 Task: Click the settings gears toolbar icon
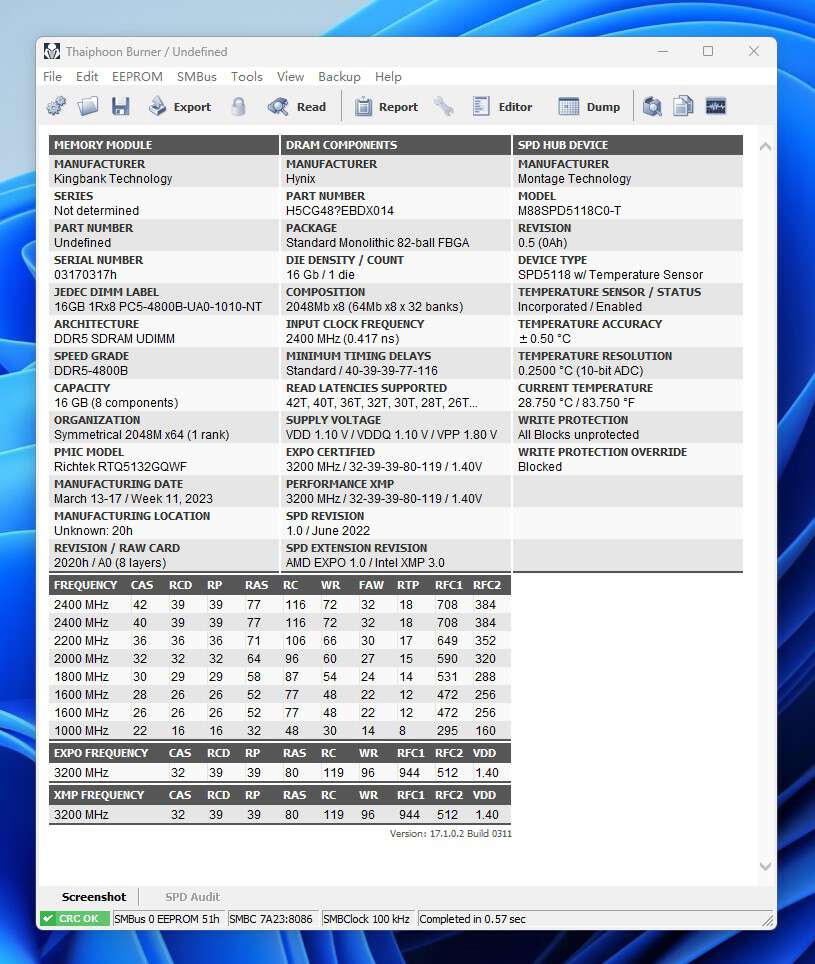click(x=57, y=107)
